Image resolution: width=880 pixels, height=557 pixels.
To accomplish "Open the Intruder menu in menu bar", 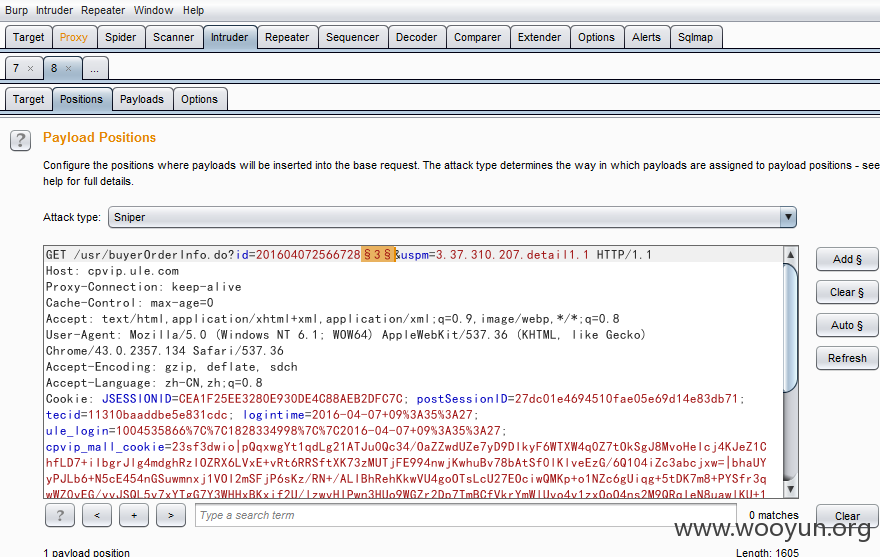I will [x=54, y=10].
